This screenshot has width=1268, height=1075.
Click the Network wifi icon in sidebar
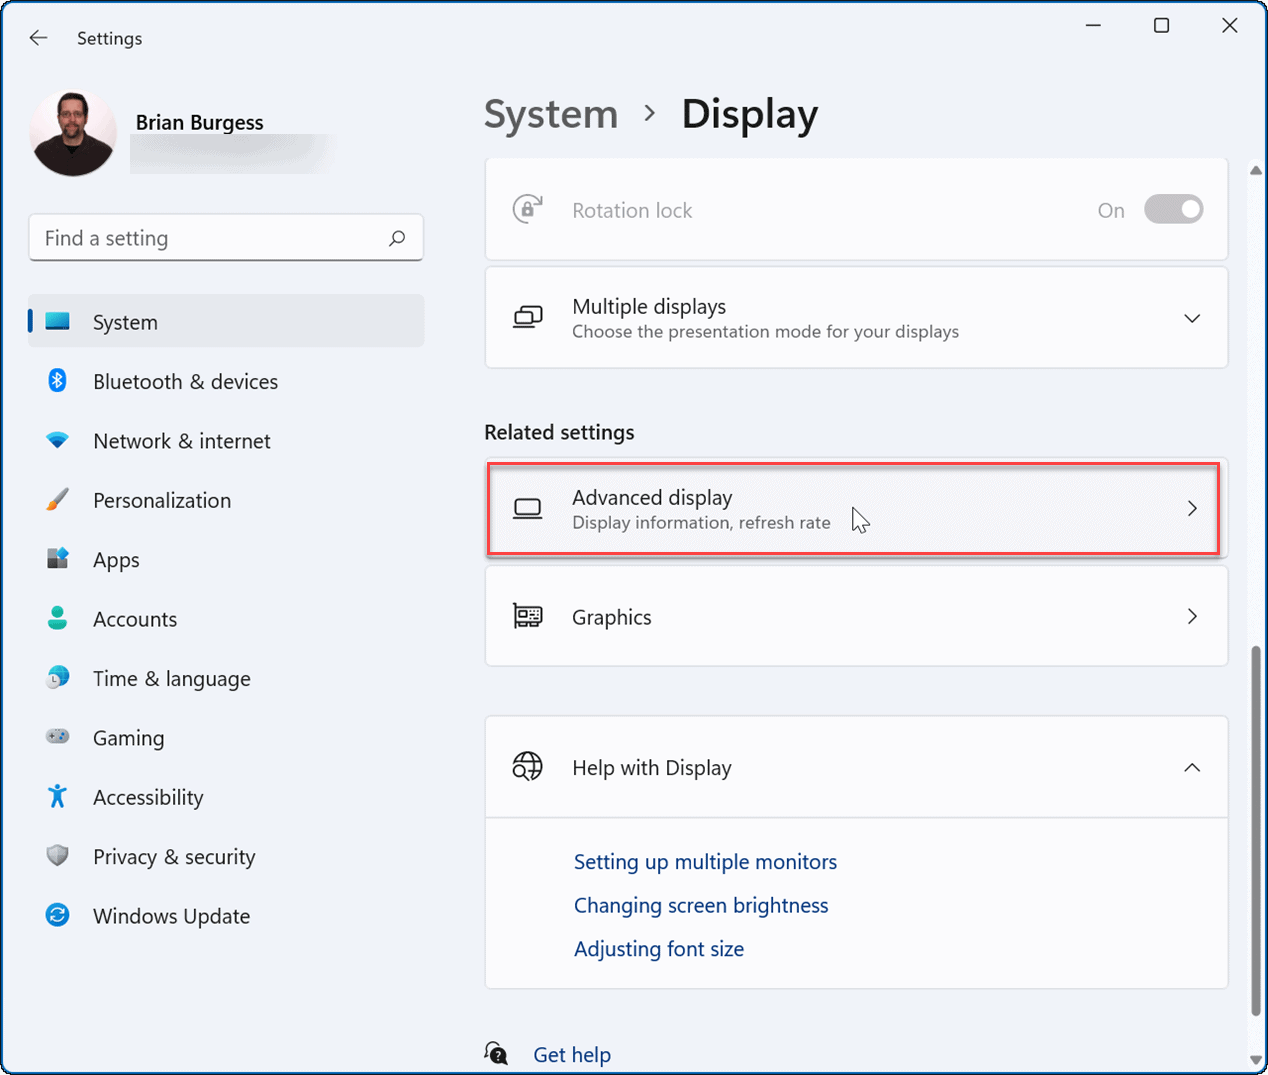click(58, 440)
